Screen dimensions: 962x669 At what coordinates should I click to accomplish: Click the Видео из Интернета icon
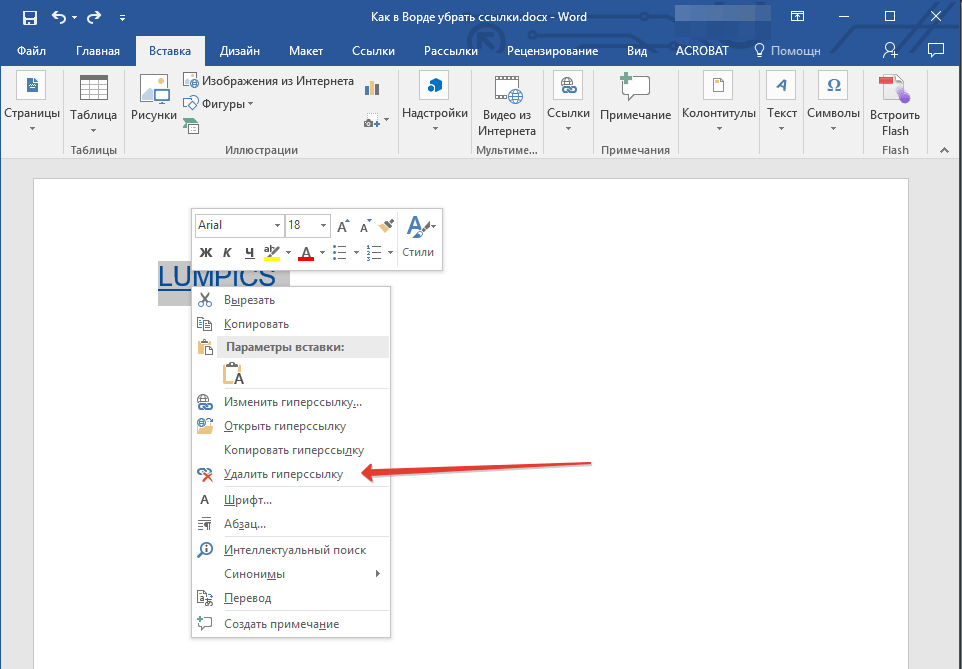click(x=506, y=105)
